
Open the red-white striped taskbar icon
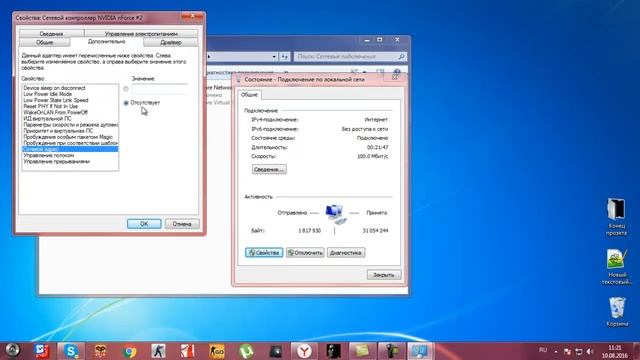[188, 351]
